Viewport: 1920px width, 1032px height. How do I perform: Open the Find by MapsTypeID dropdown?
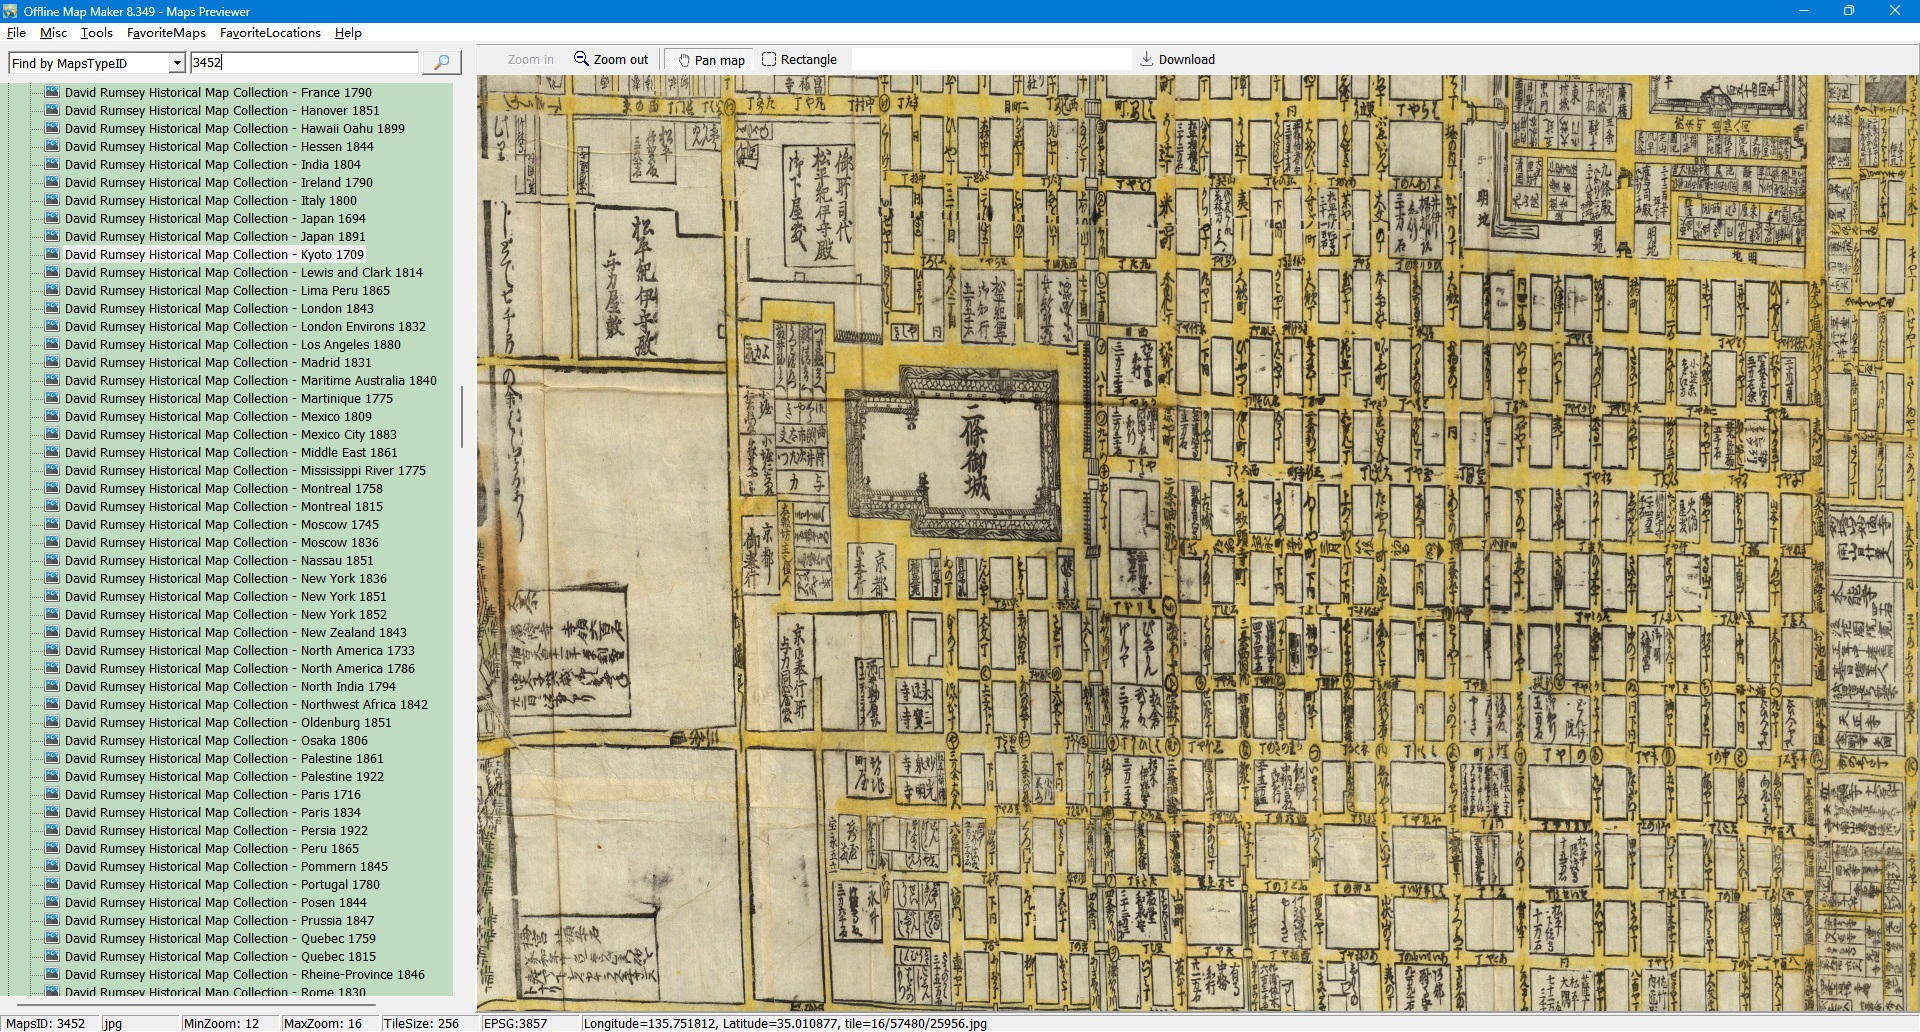(x=177, y=64)
